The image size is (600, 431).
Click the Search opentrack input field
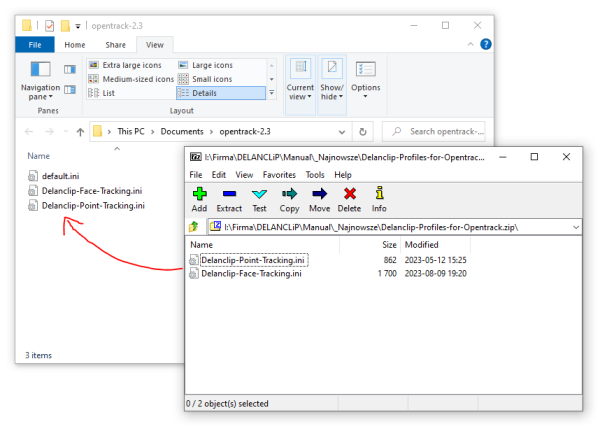[440, 131]
